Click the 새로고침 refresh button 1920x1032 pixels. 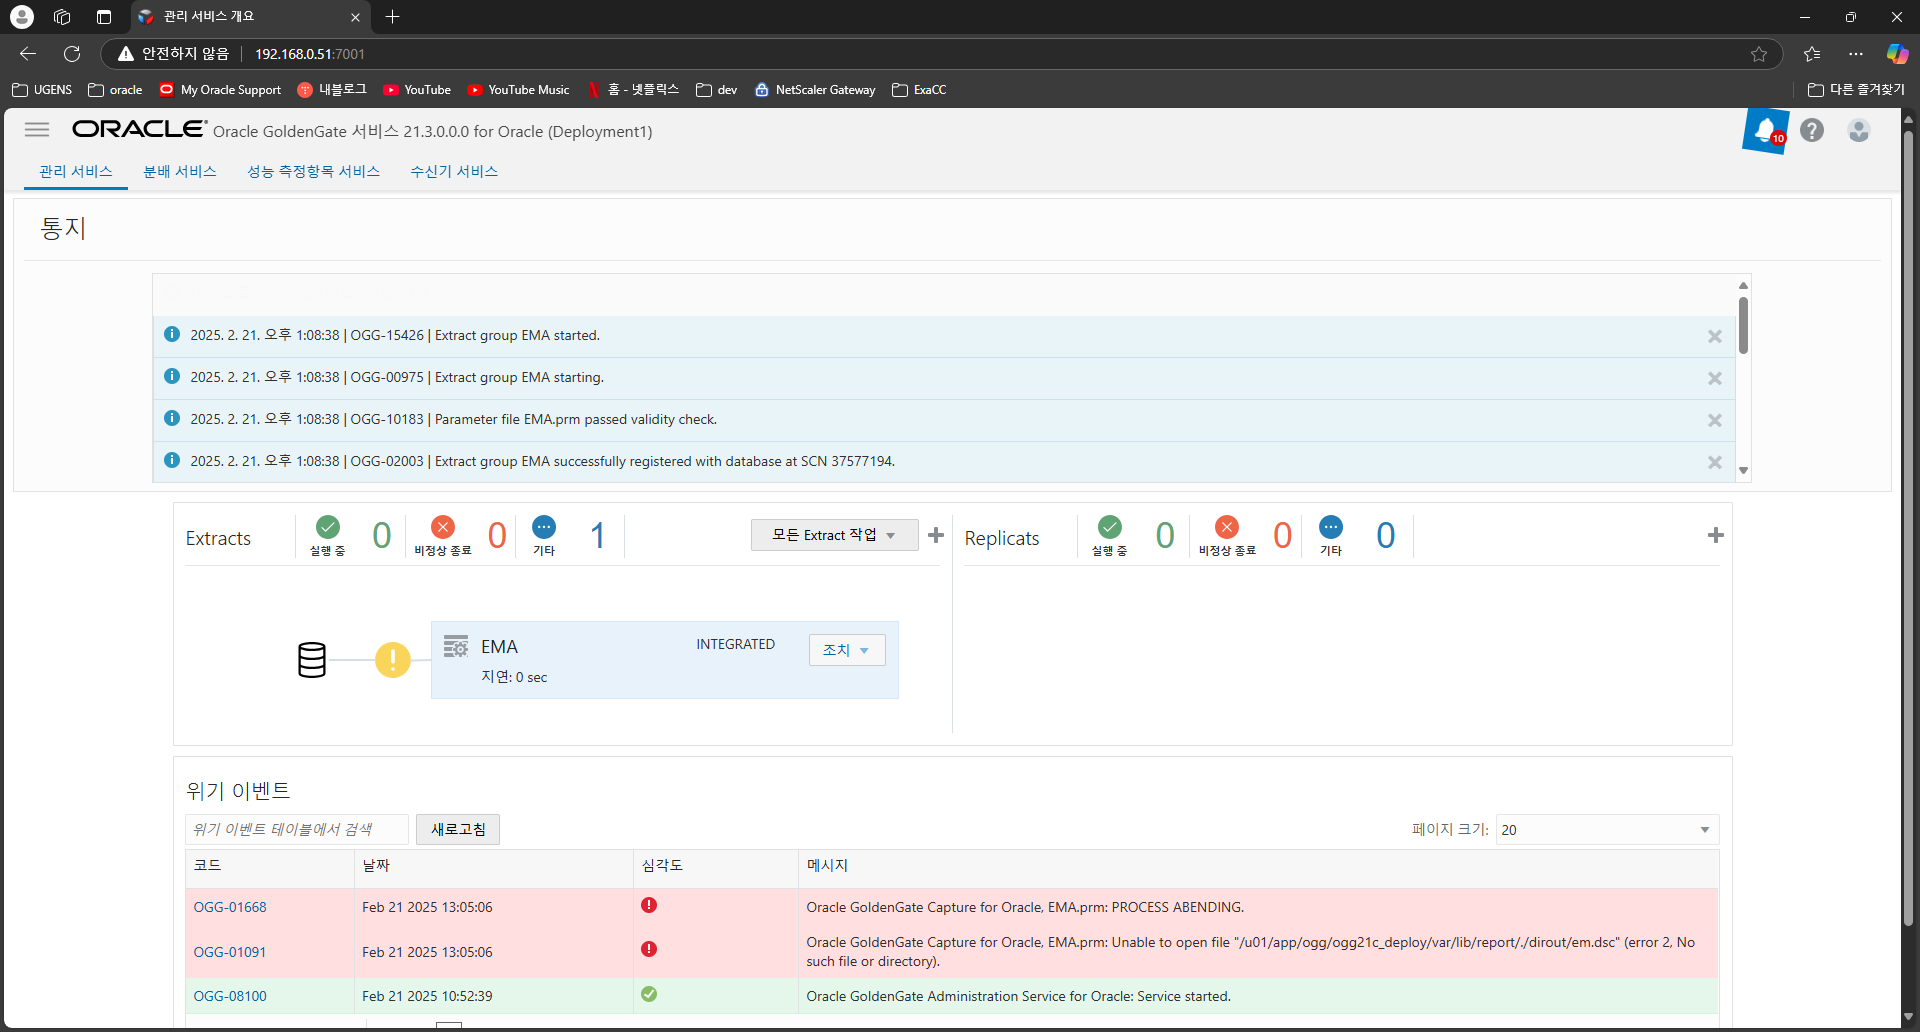pyautogui.click(x=458, y=829)
